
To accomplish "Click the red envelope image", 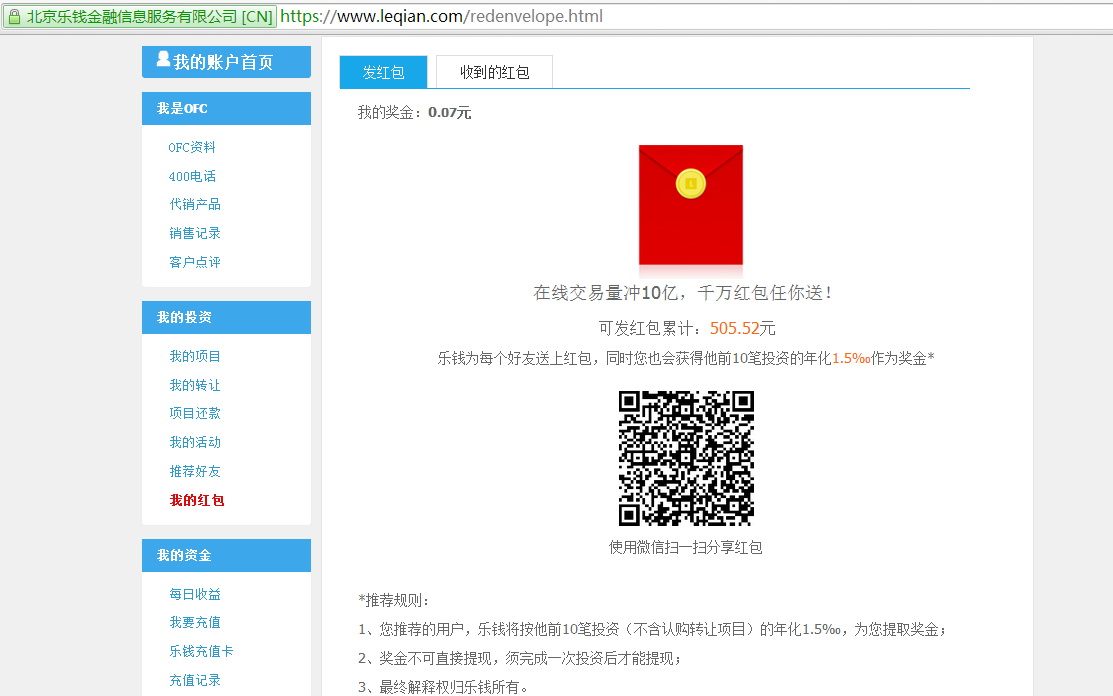I will tap(691, 205).
